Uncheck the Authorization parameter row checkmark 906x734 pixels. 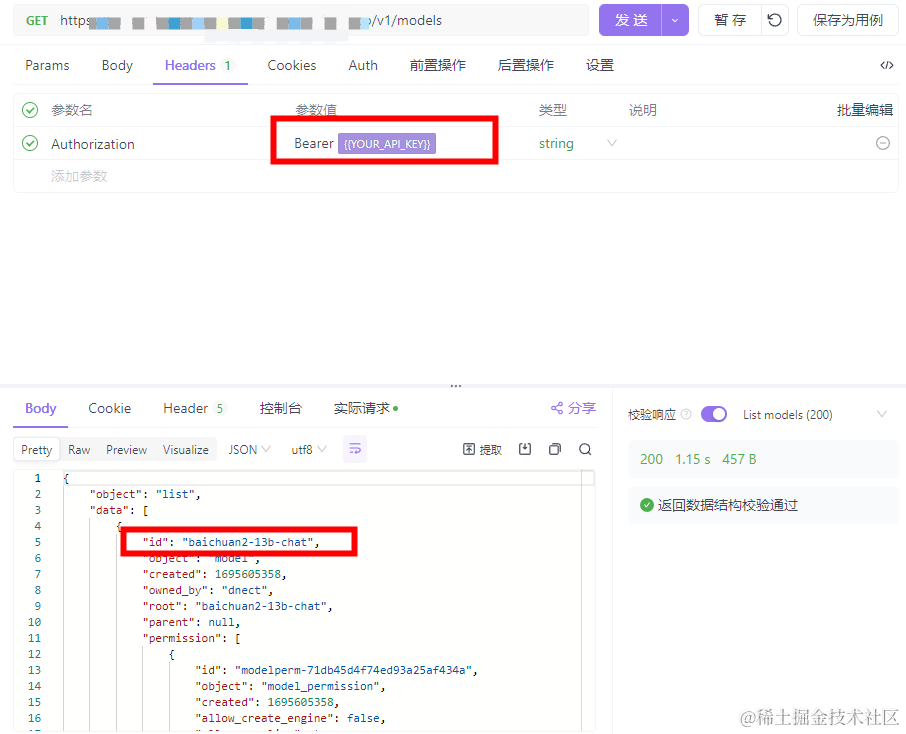click(27, 143)
